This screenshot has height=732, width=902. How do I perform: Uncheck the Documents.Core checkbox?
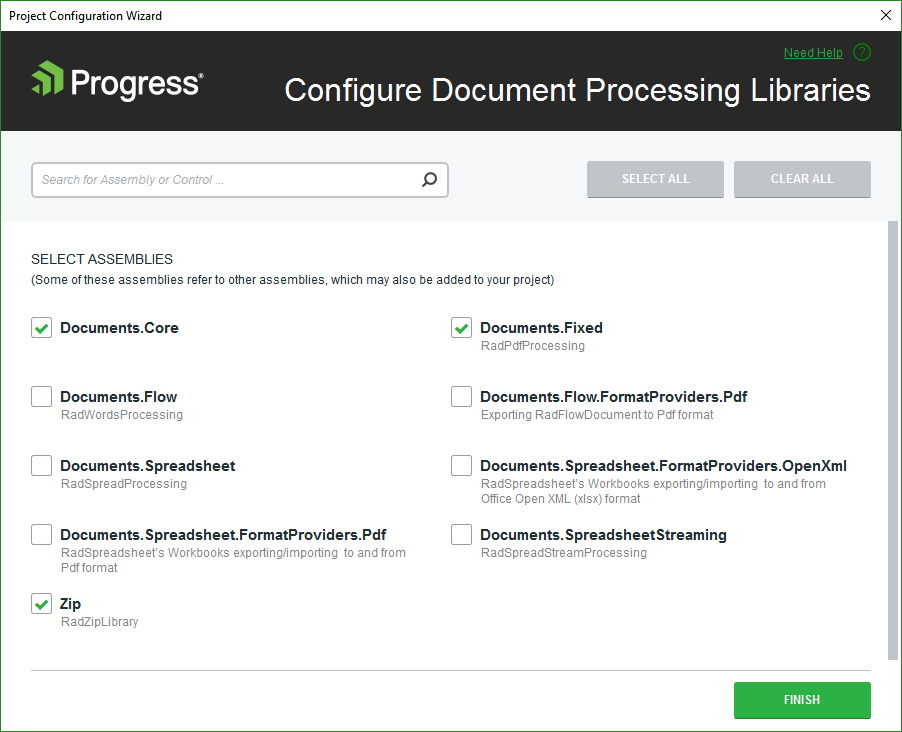click(41, 327)
